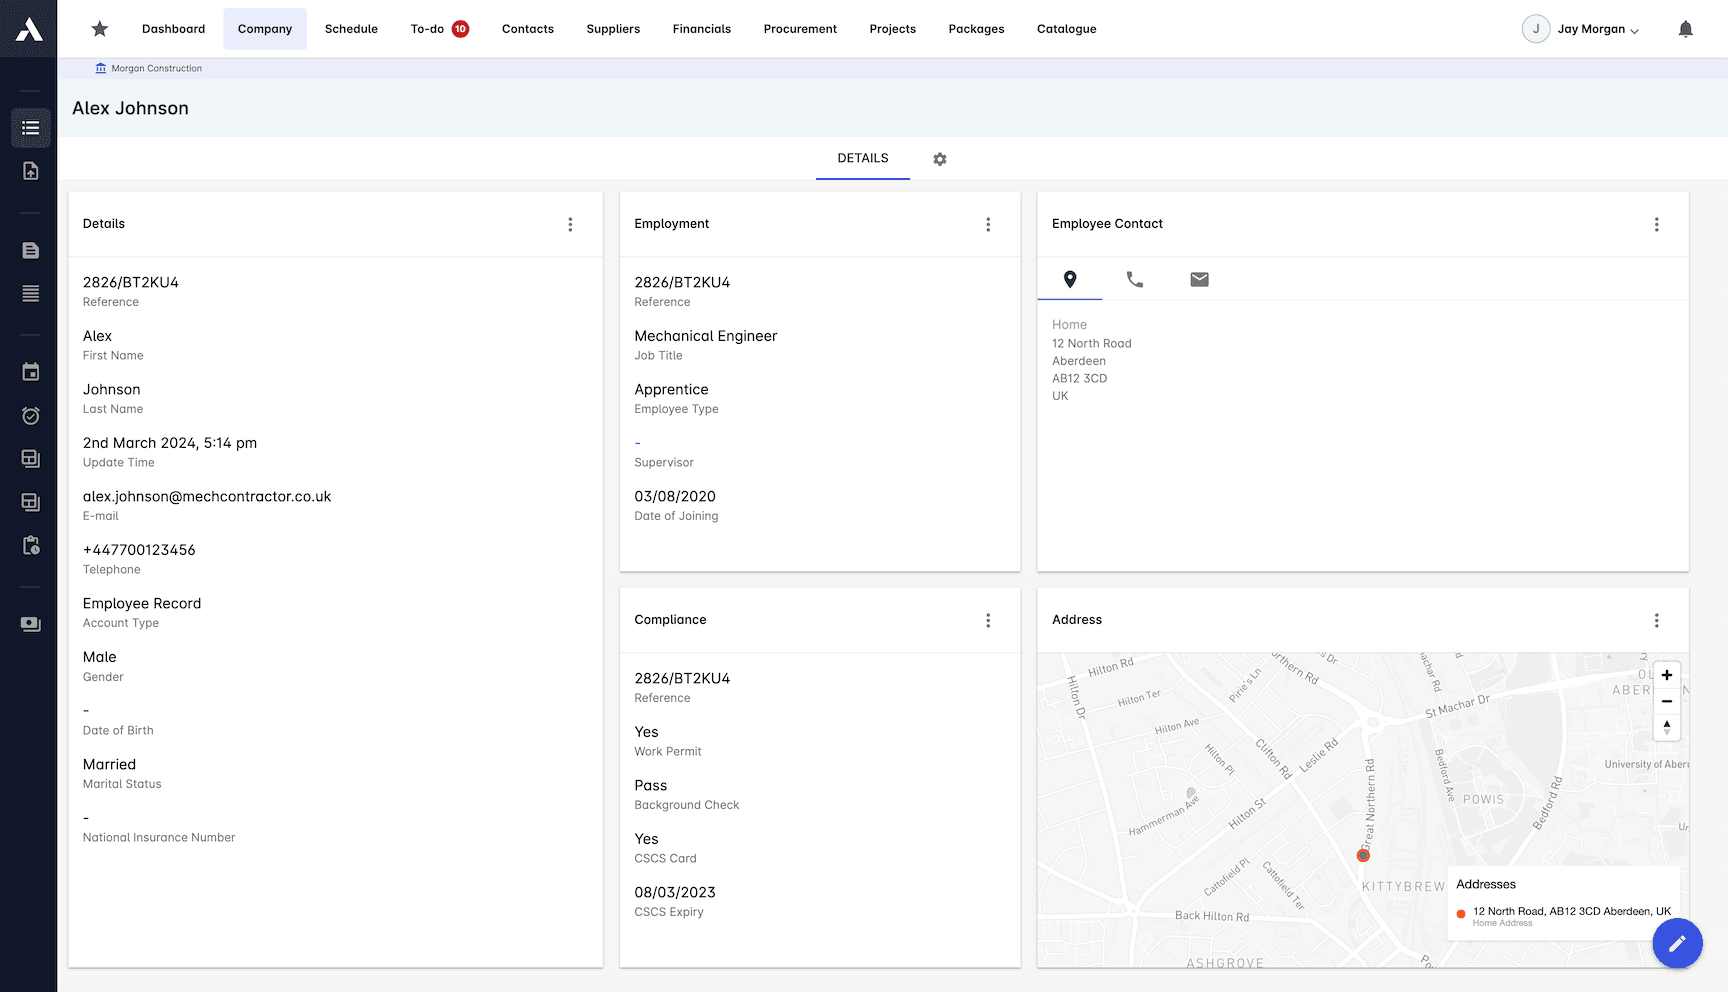This screenshot has height=992, width=1728.
Task: Click the notification bell
Action: [1685, 29]
